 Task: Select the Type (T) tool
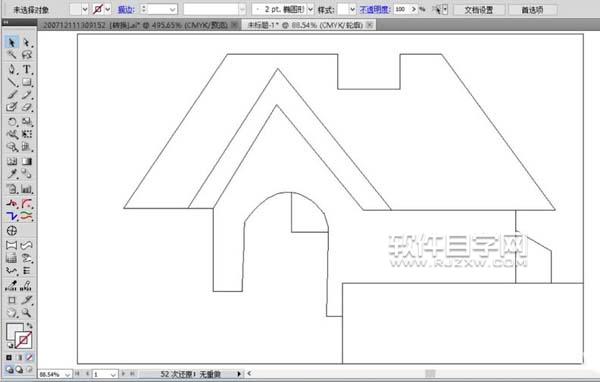click(26, 69)
